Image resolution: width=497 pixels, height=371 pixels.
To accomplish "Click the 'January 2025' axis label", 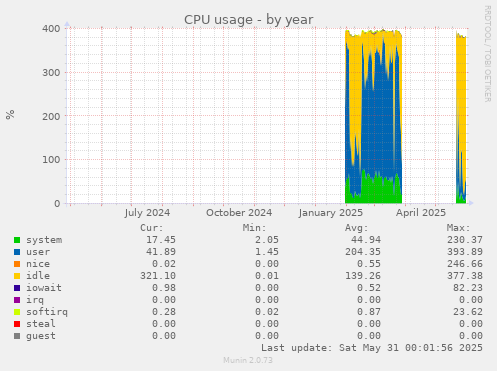I will coord(331,213).
